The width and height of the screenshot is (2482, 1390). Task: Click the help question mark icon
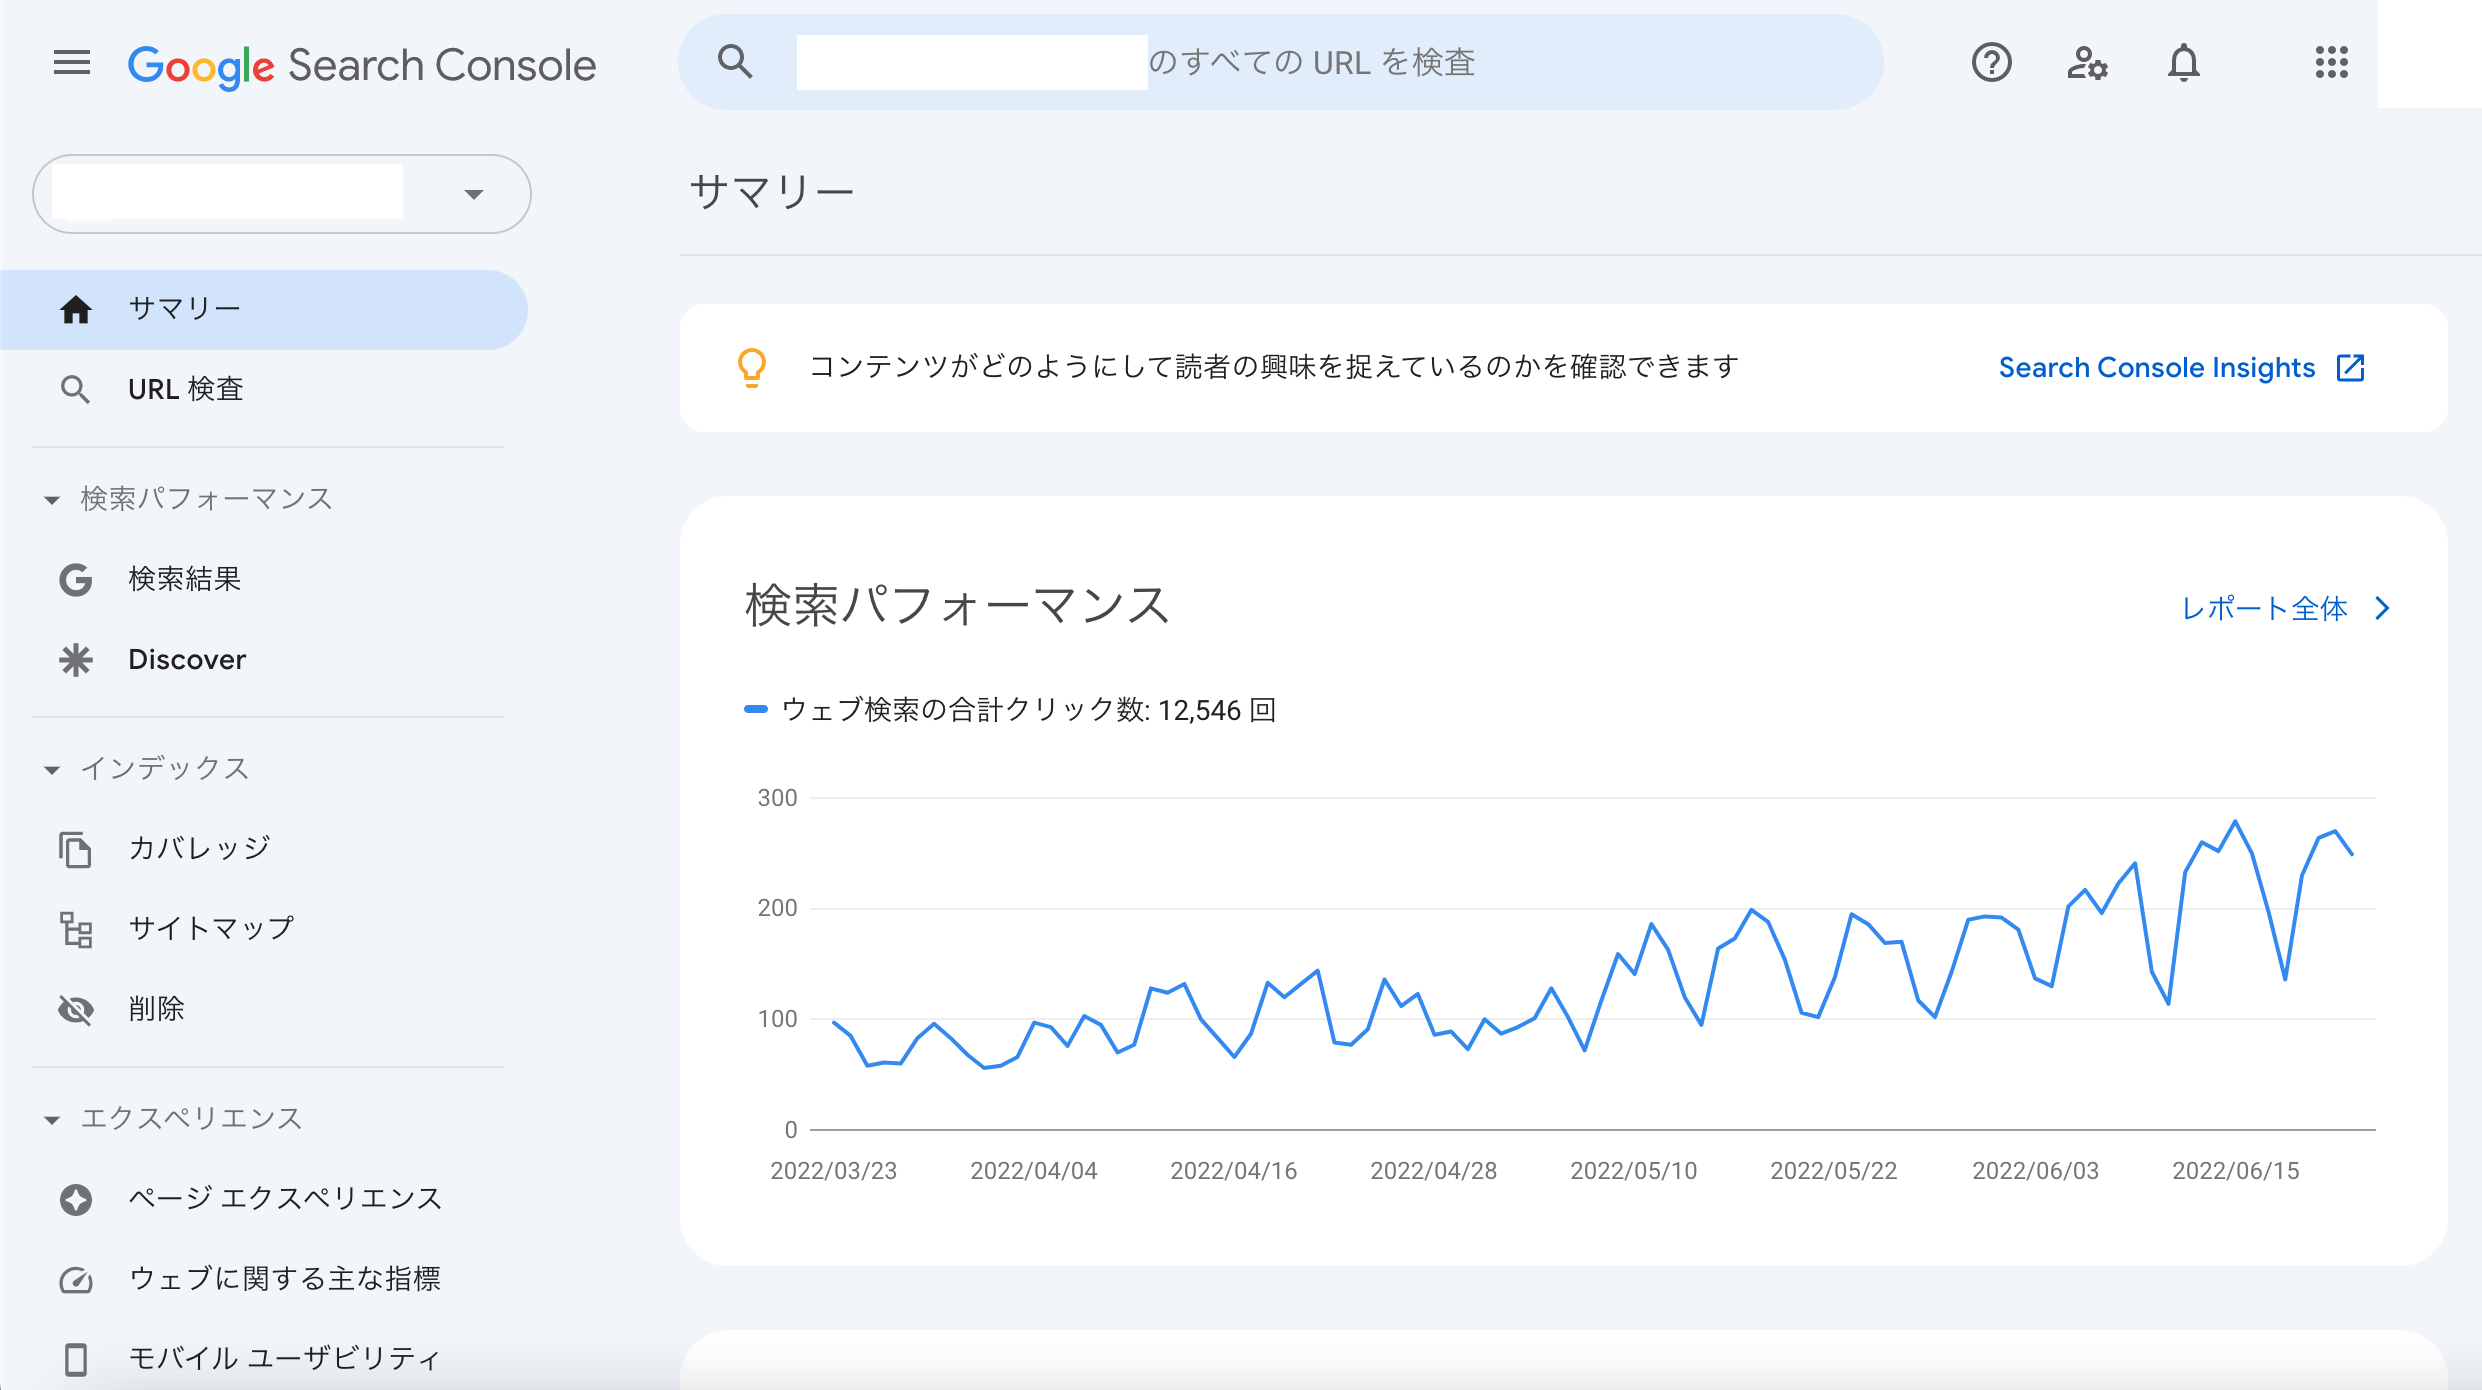coord(1991,63)
